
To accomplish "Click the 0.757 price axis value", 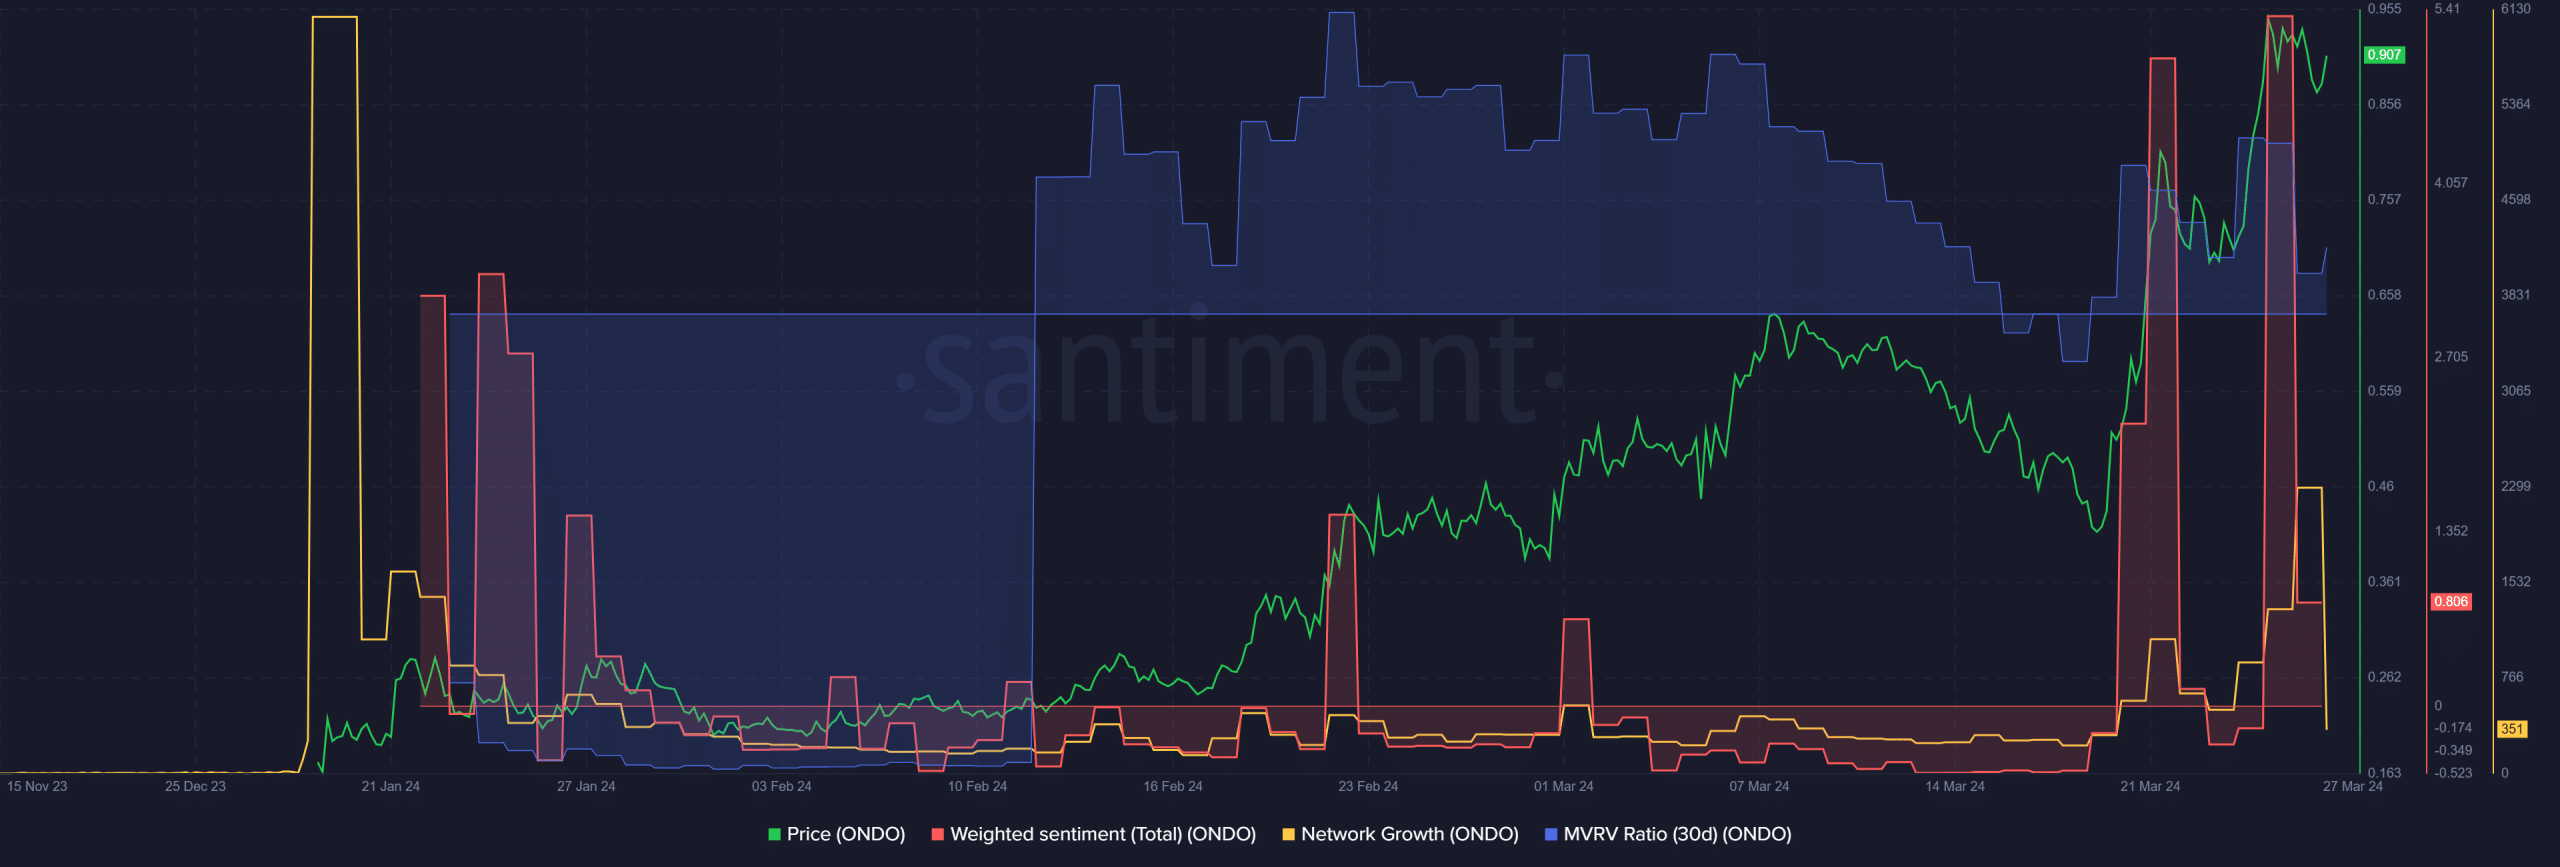I will click(2384, 200).
